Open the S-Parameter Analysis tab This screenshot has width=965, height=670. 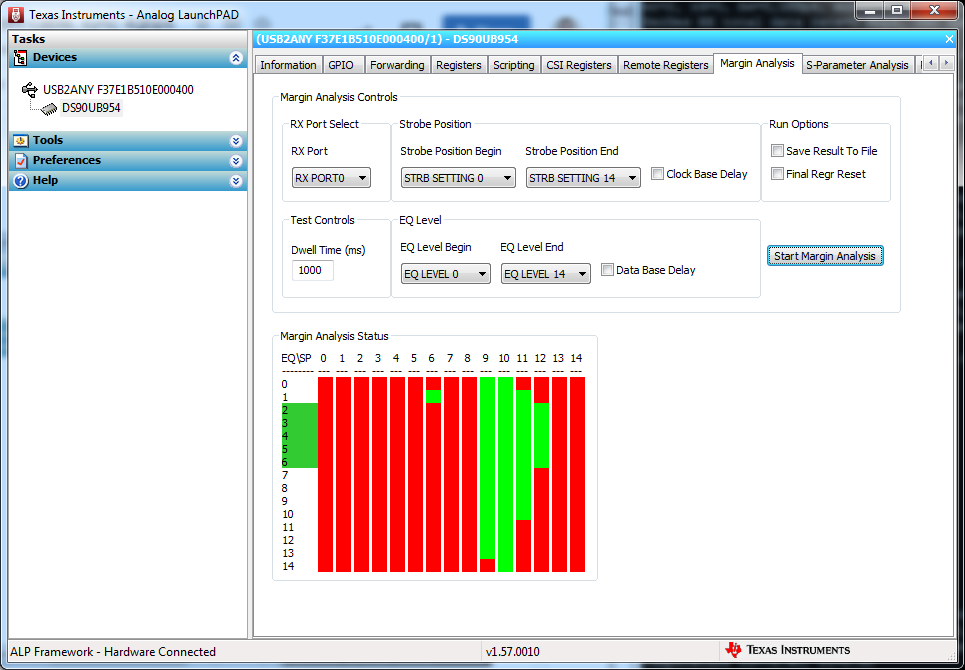(857, 65)
